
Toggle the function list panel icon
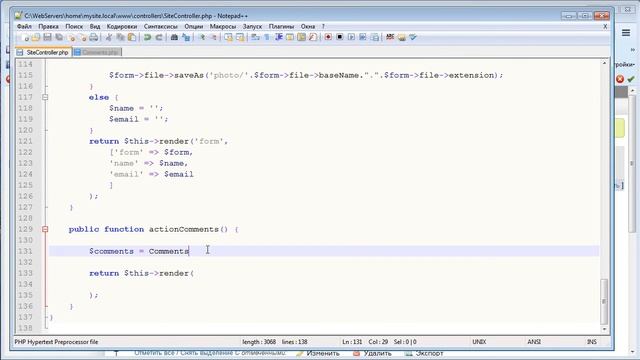313,38
